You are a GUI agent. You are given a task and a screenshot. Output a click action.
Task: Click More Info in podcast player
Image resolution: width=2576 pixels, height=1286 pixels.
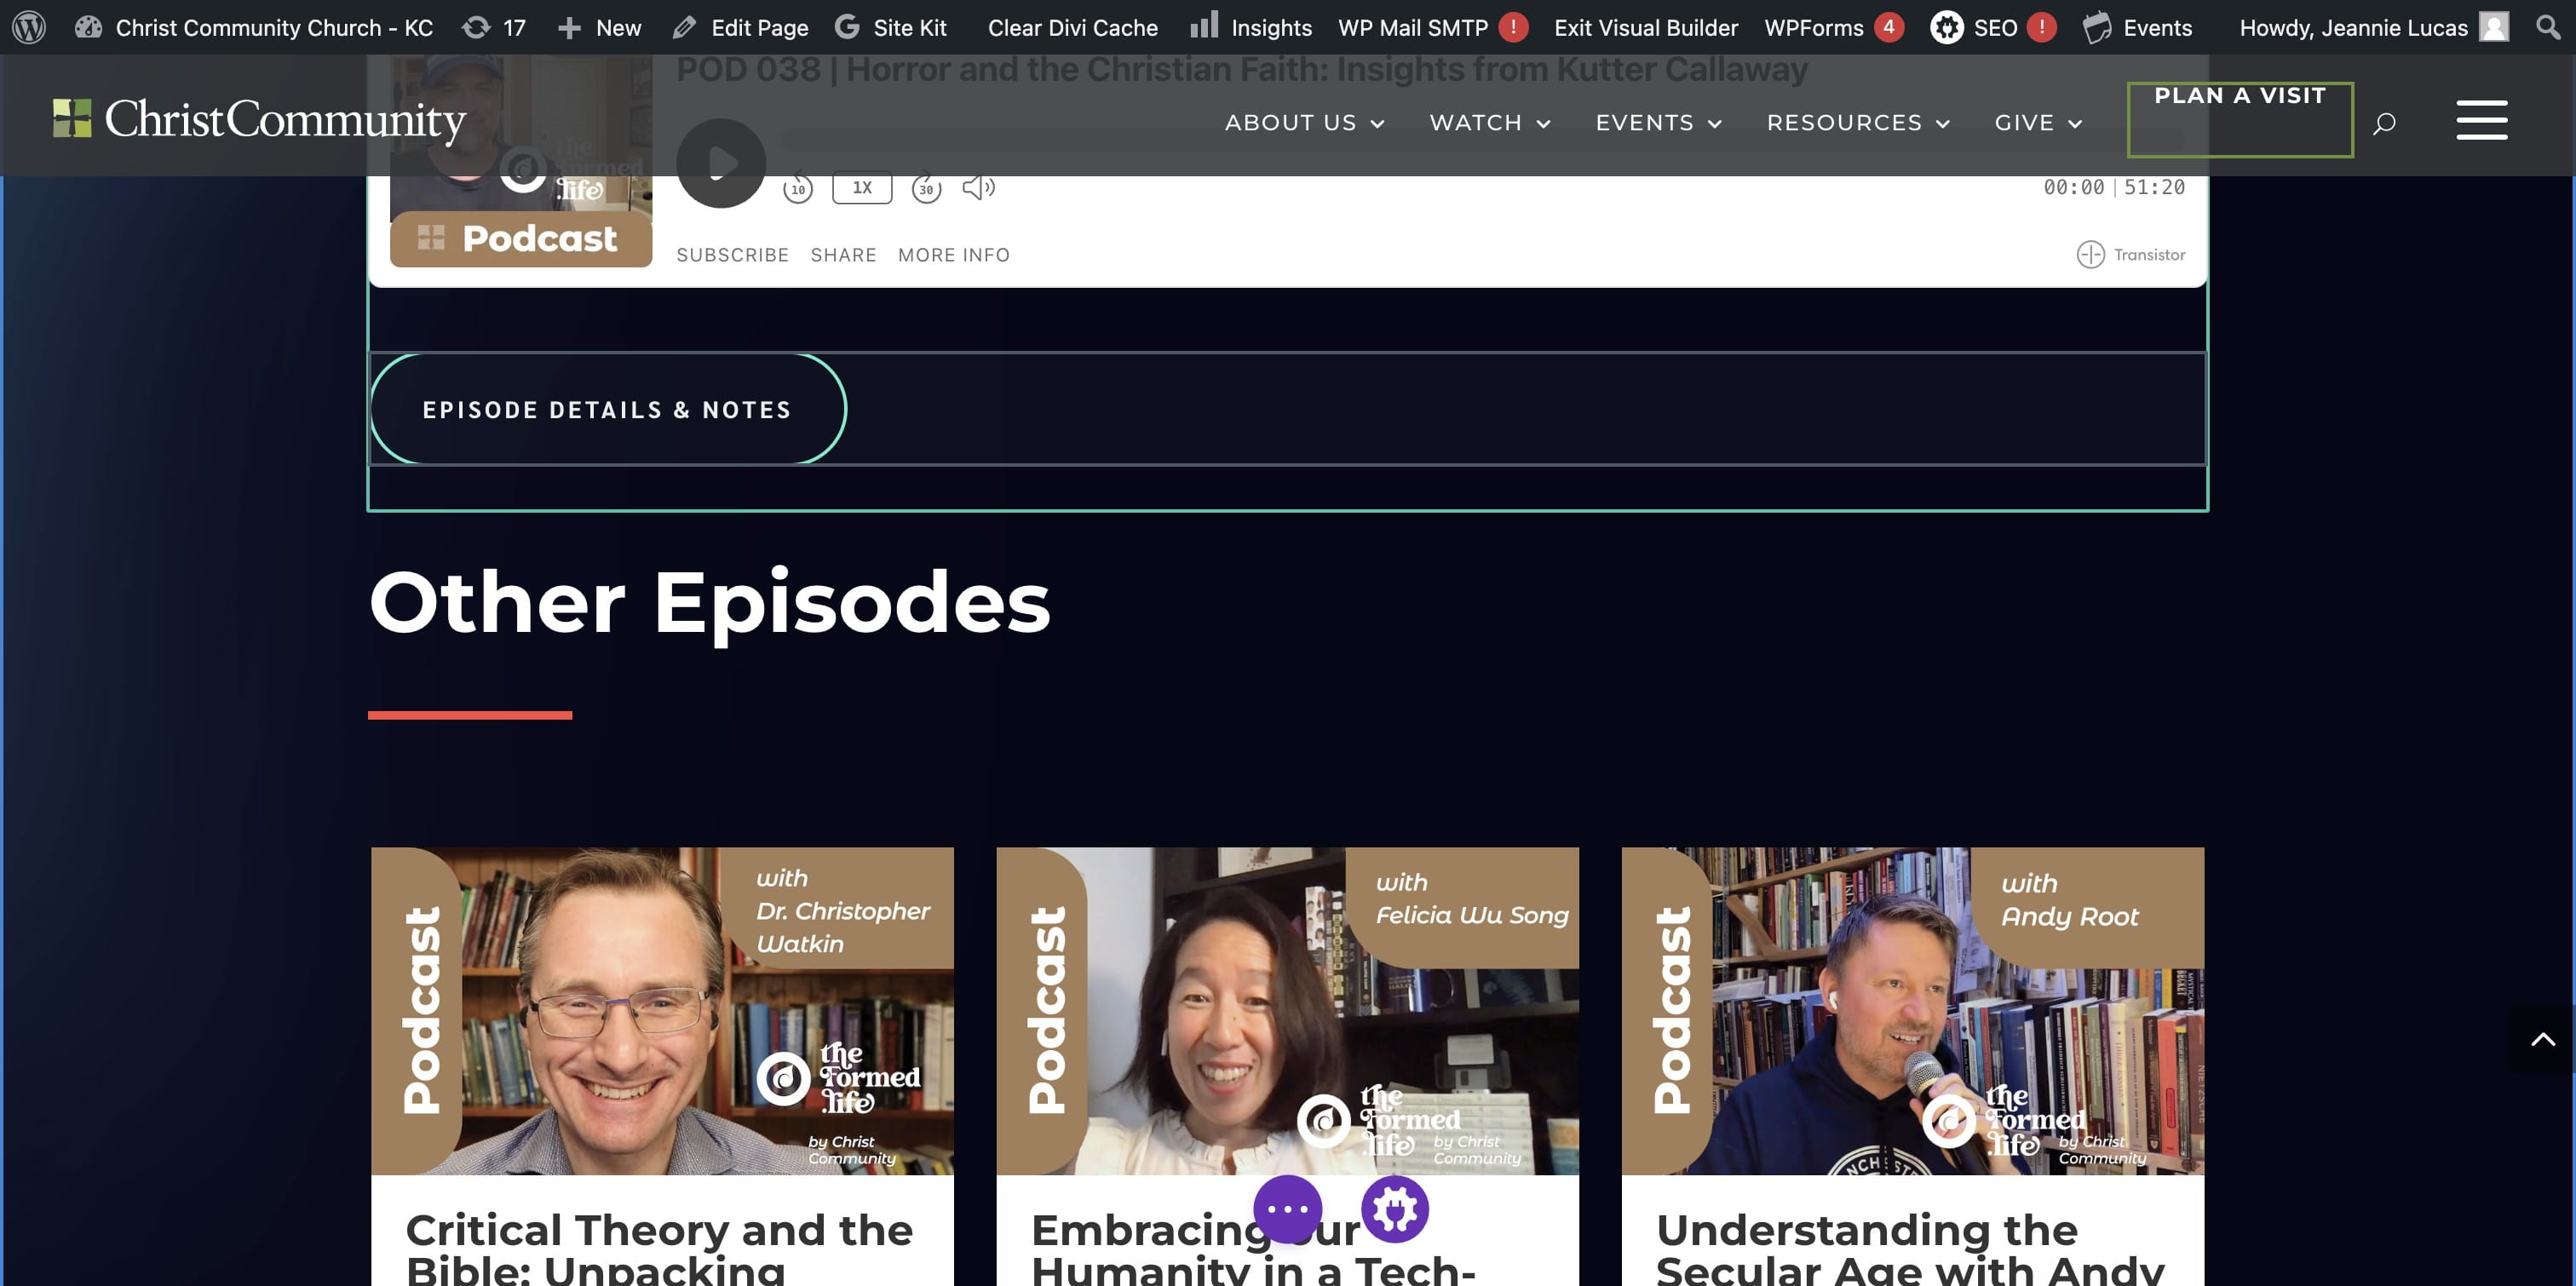click(x=954, y=255)
